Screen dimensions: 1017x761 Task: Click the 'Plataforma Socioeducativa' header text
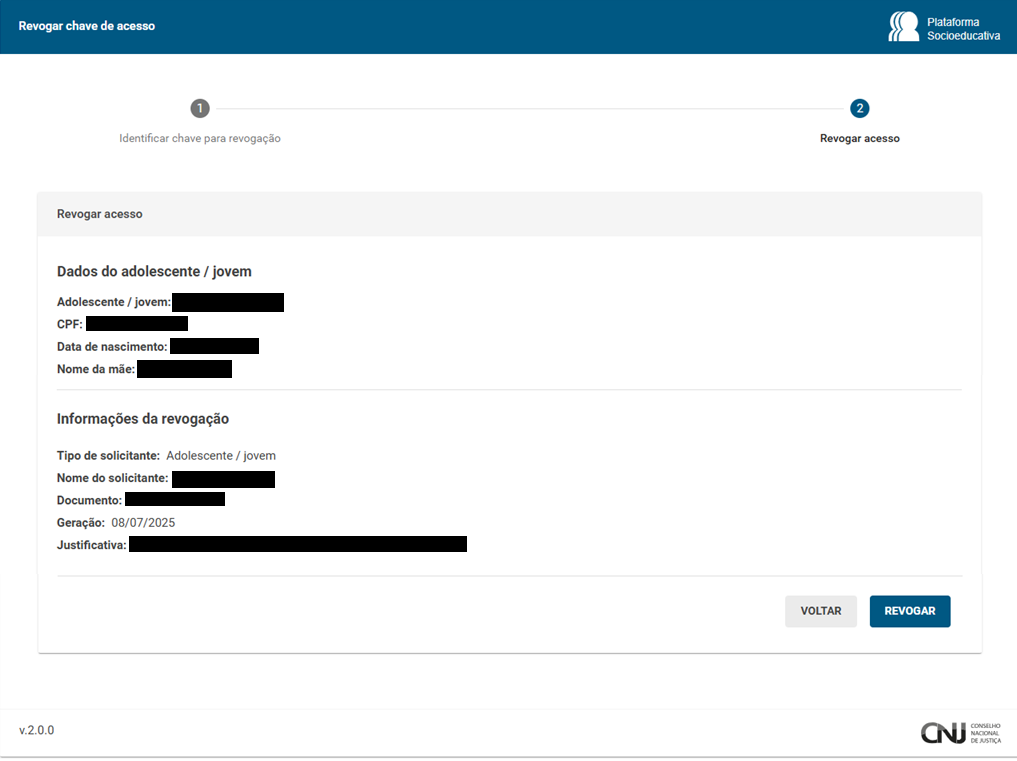[963, 28]
